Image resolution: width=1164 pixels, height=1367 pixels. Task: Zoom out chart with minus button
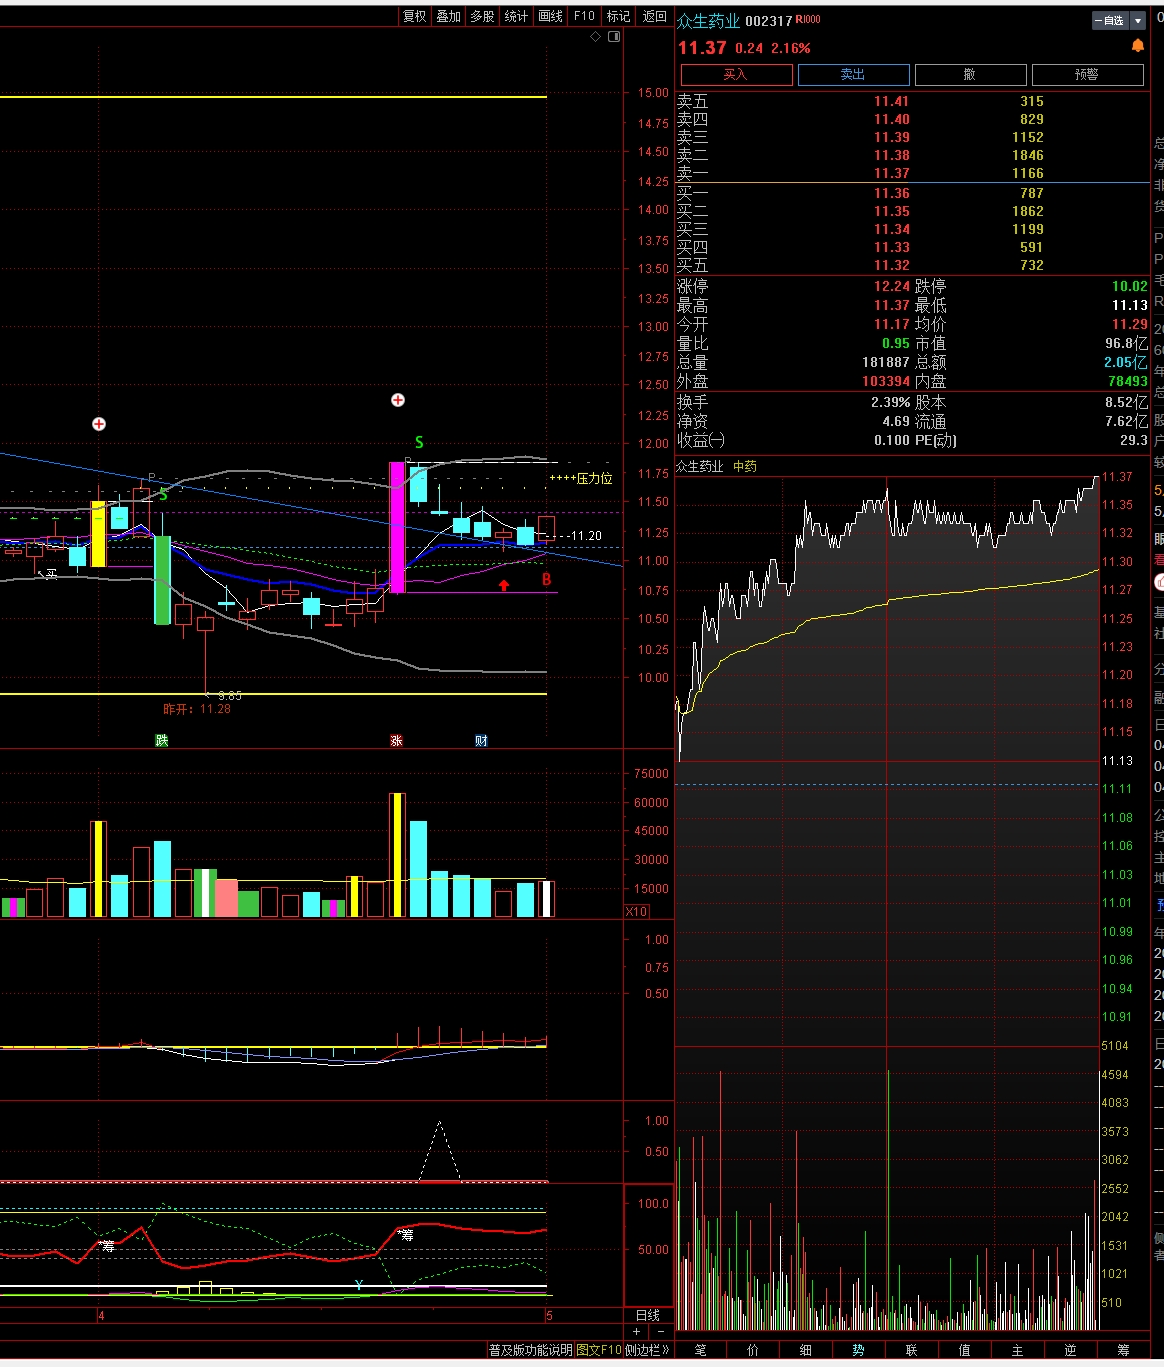(x=660, y=1332)
